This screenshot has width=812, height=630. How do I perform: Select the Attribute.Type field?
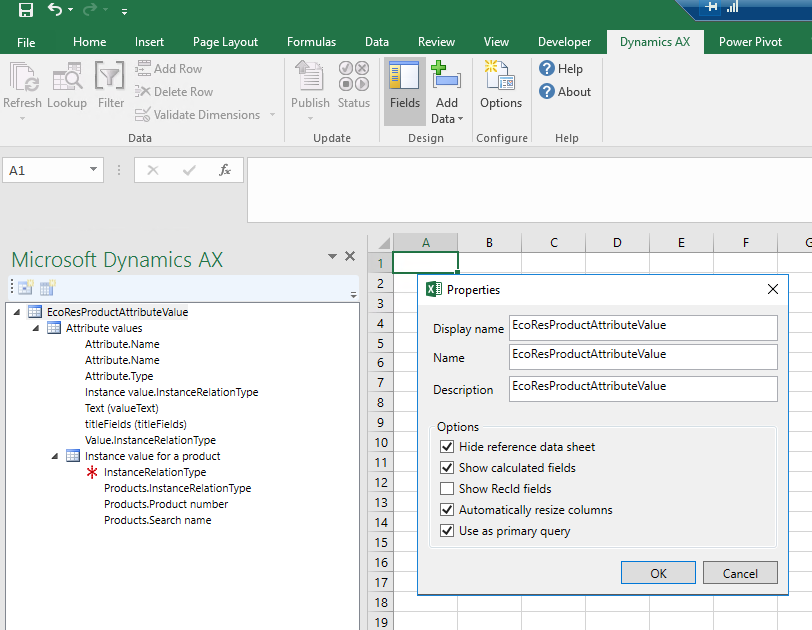119,376
